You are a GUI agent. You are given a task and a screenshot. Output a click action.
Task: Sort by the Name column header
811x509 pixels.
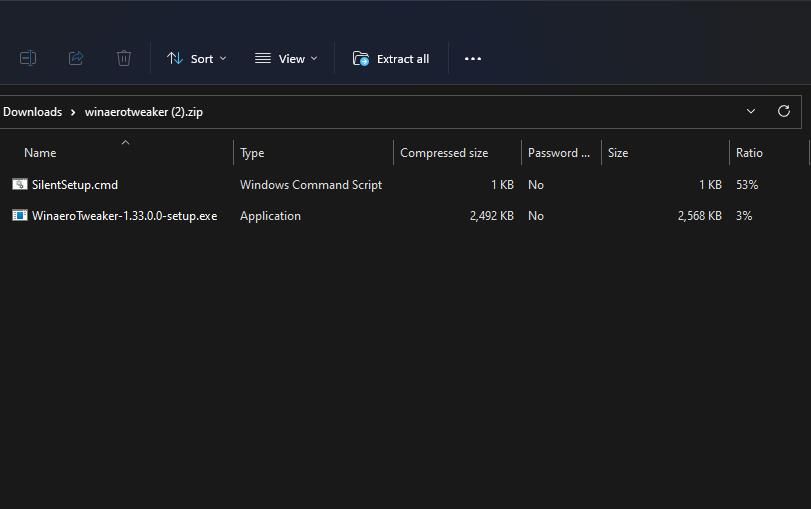(x=40, y=153)
